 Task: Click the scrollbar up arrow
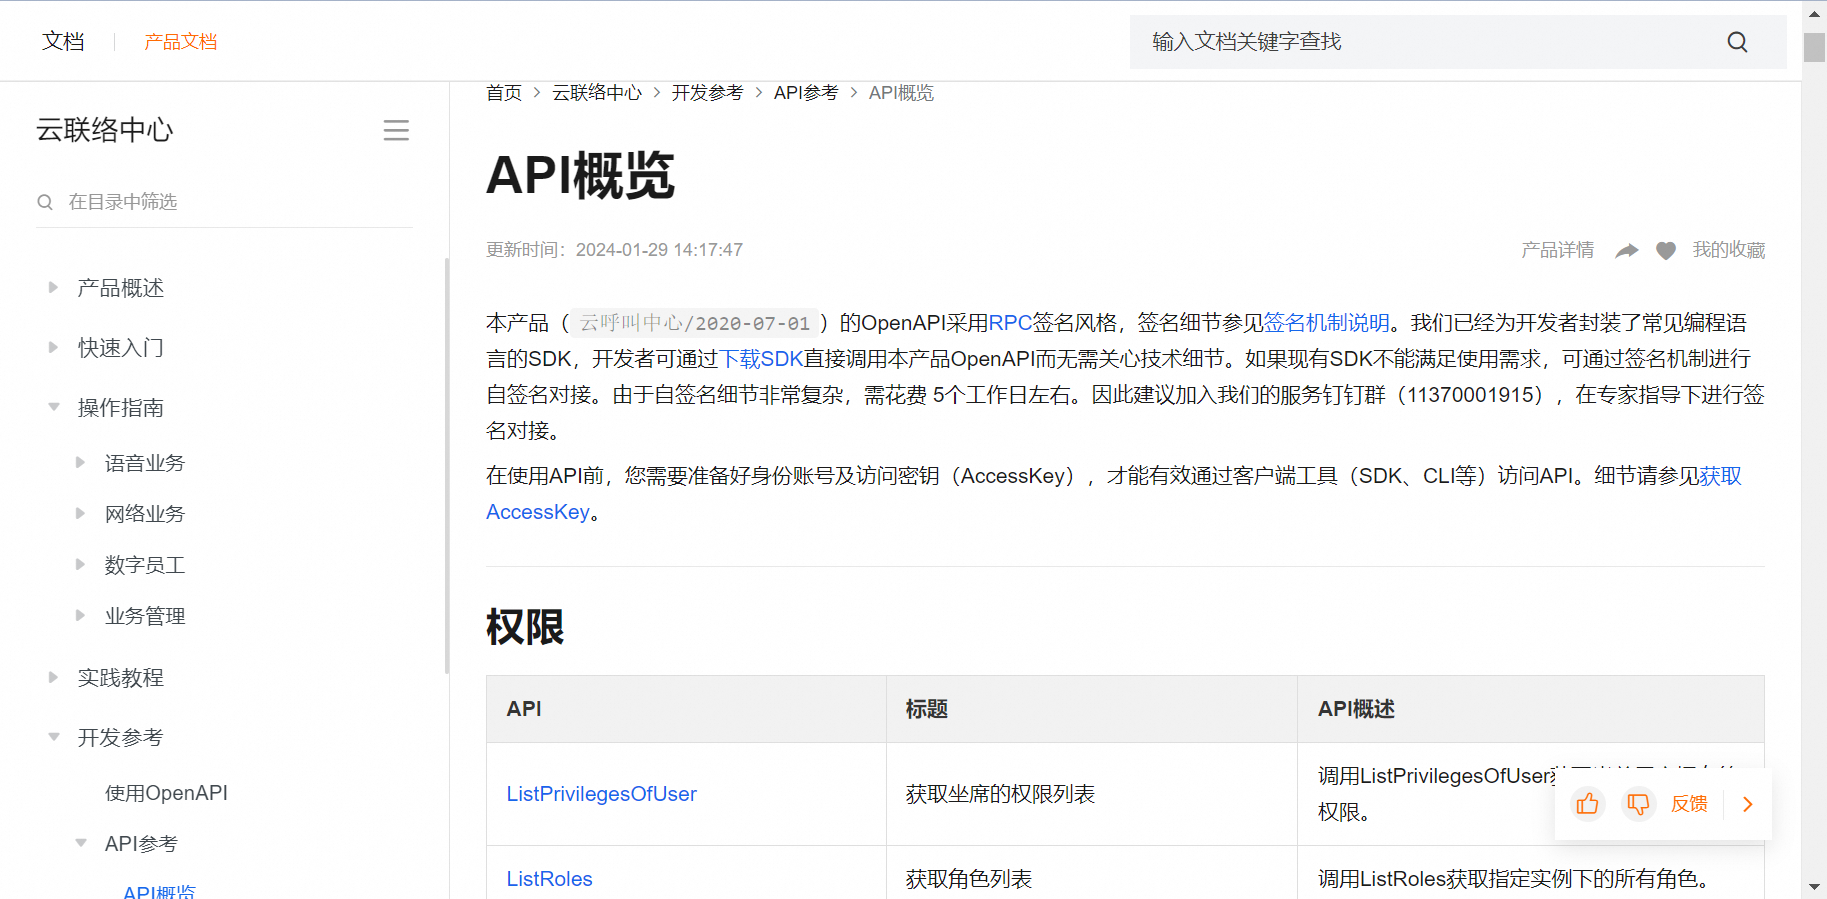(1814, 14)
